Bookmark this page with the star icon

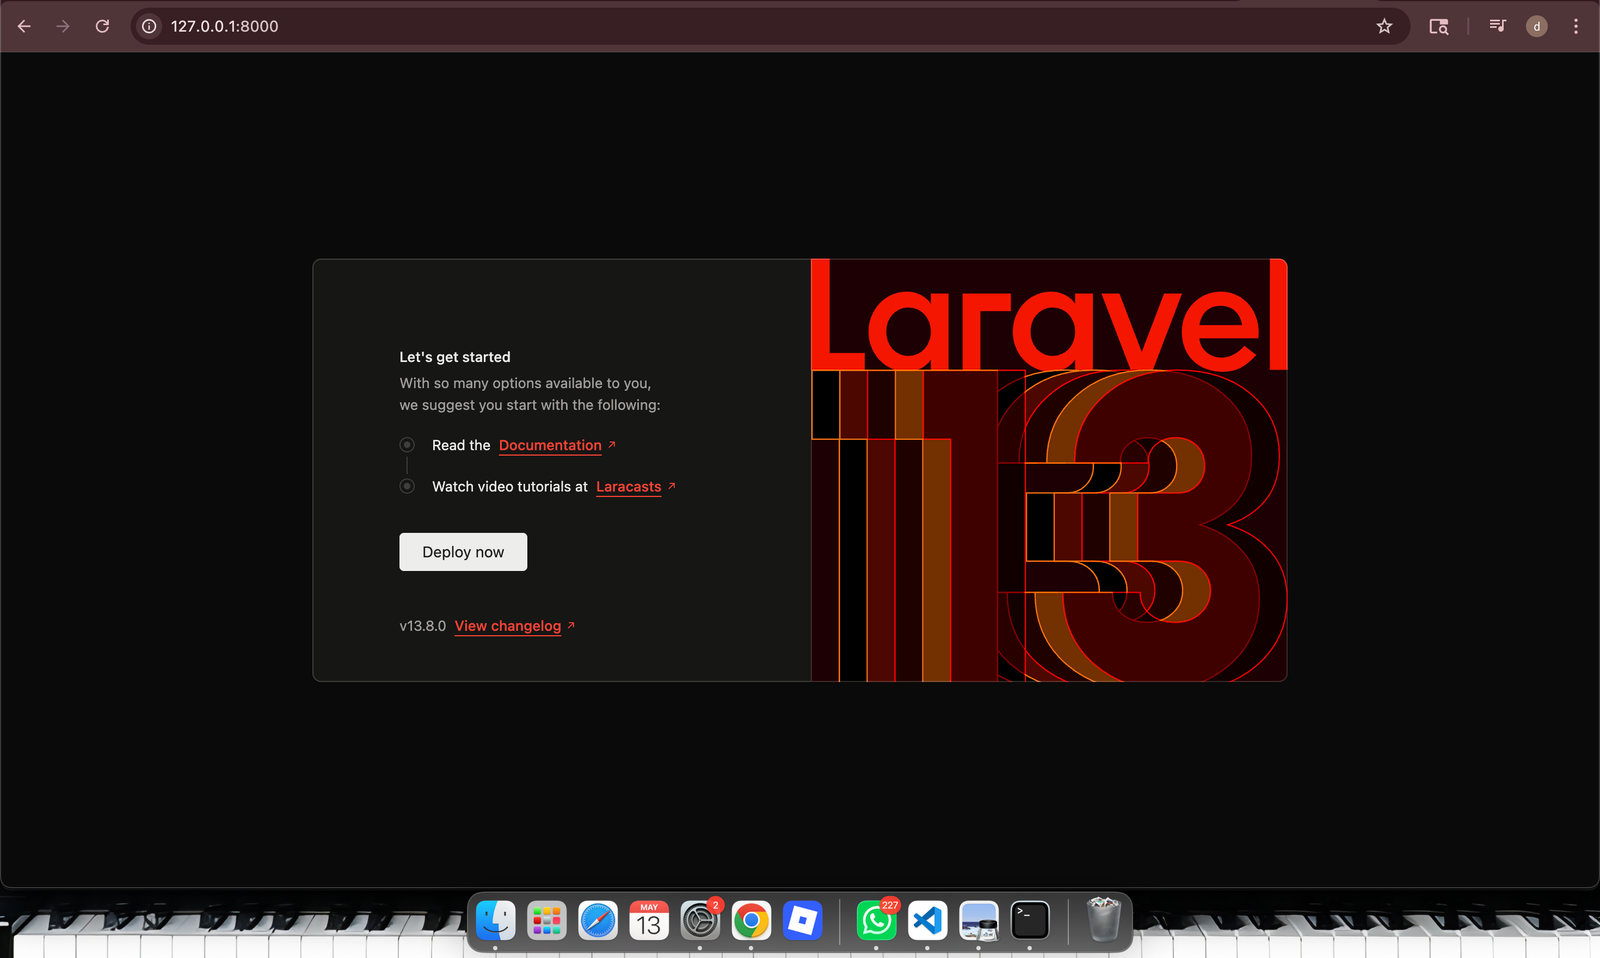pos(1384,26)
